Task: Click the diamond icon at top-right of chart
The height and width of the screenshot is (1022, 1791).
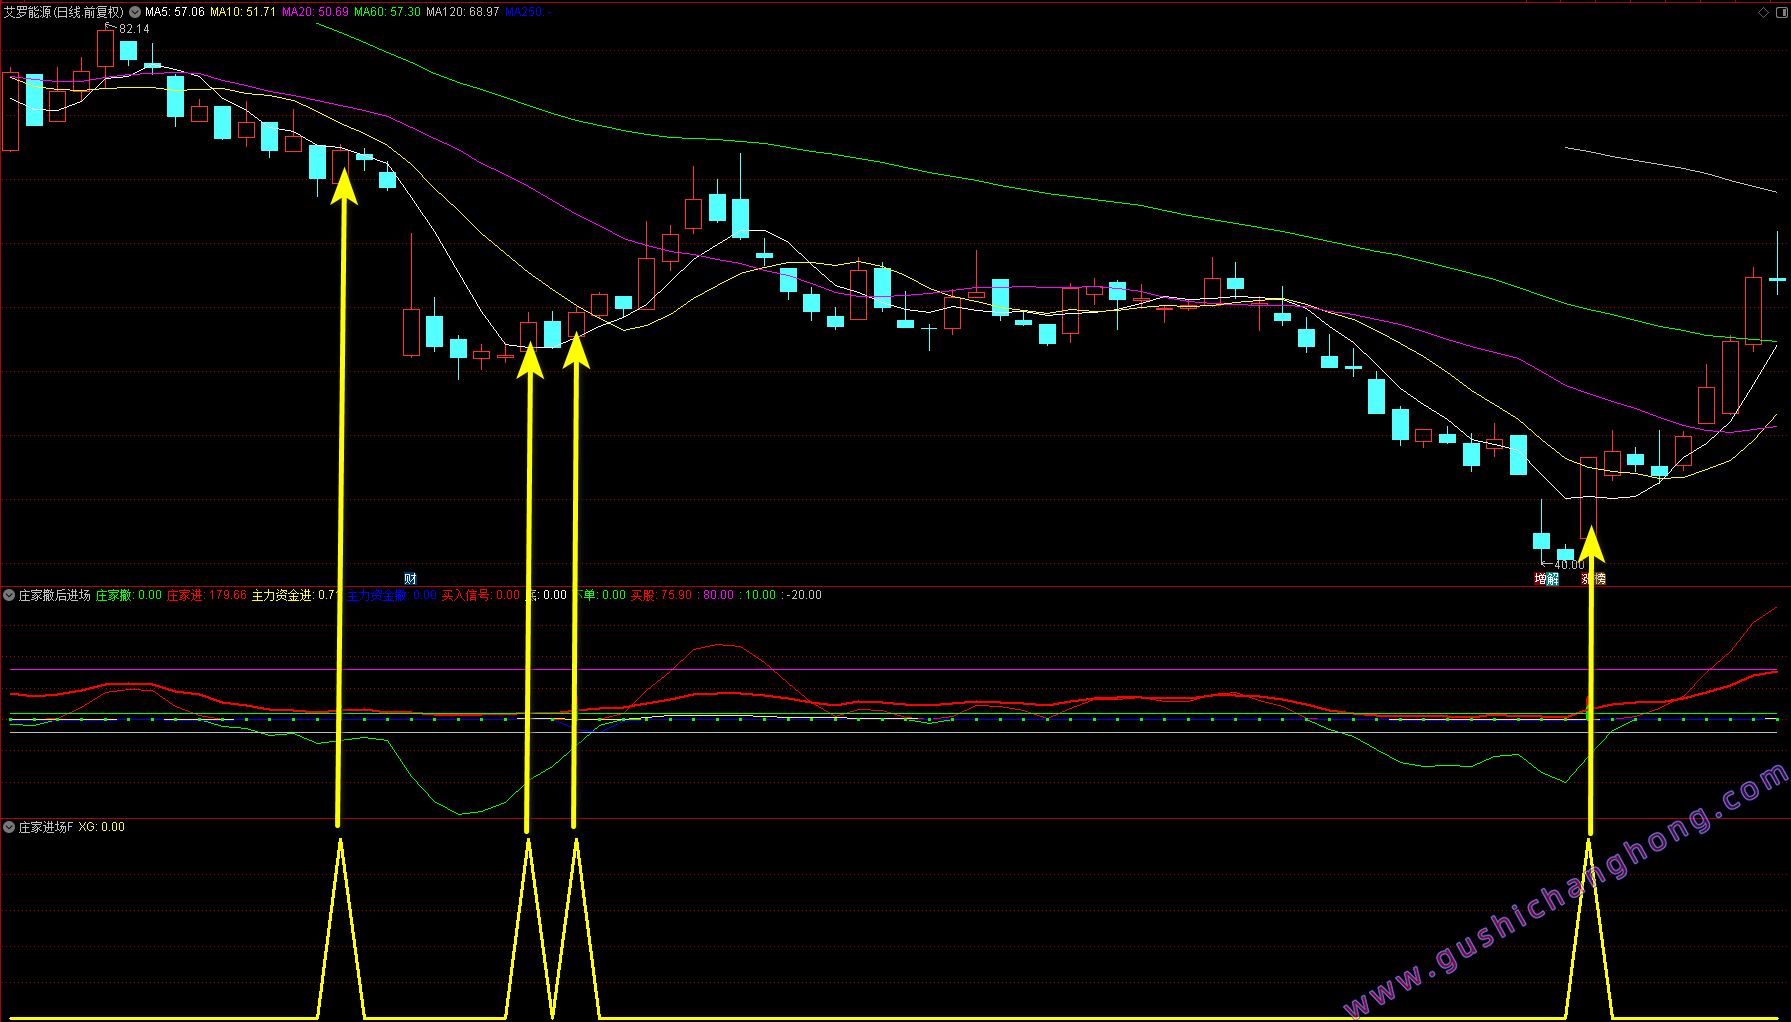Action: pyautogui.click(x=1763, y=12)
